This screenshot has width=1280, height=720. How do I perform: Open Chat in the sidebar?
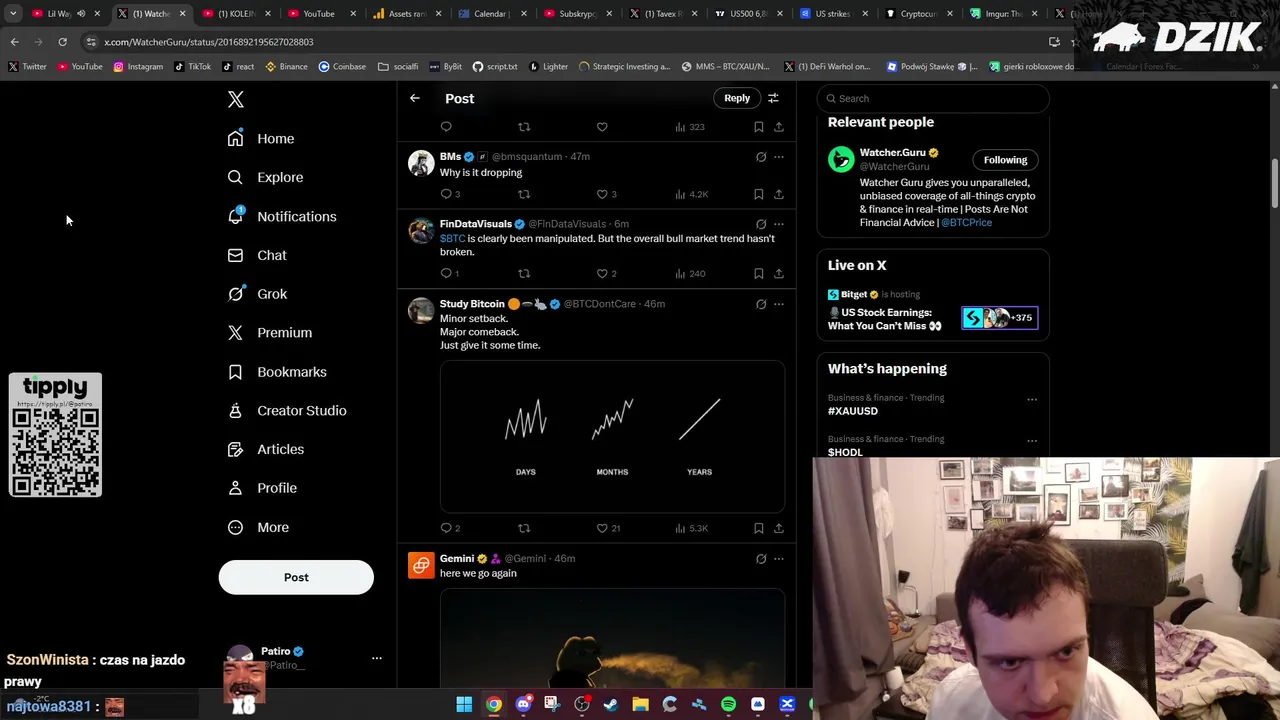(257, 255)
